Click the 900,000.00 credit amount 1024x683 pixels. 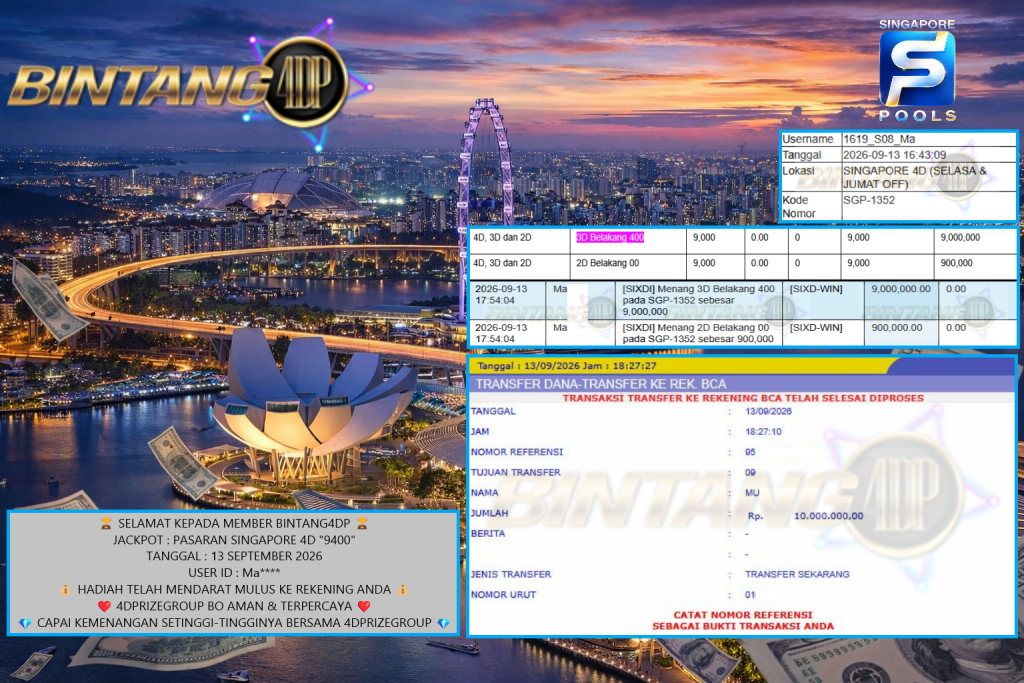897,328
